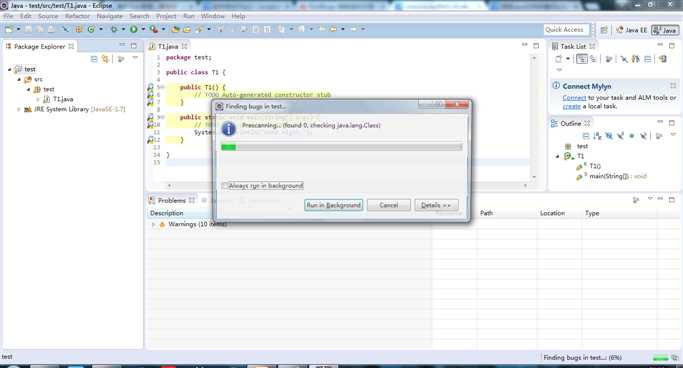Switch to Java perspective button
Viewport: 683px width, 368px height.
coord(665,30)
